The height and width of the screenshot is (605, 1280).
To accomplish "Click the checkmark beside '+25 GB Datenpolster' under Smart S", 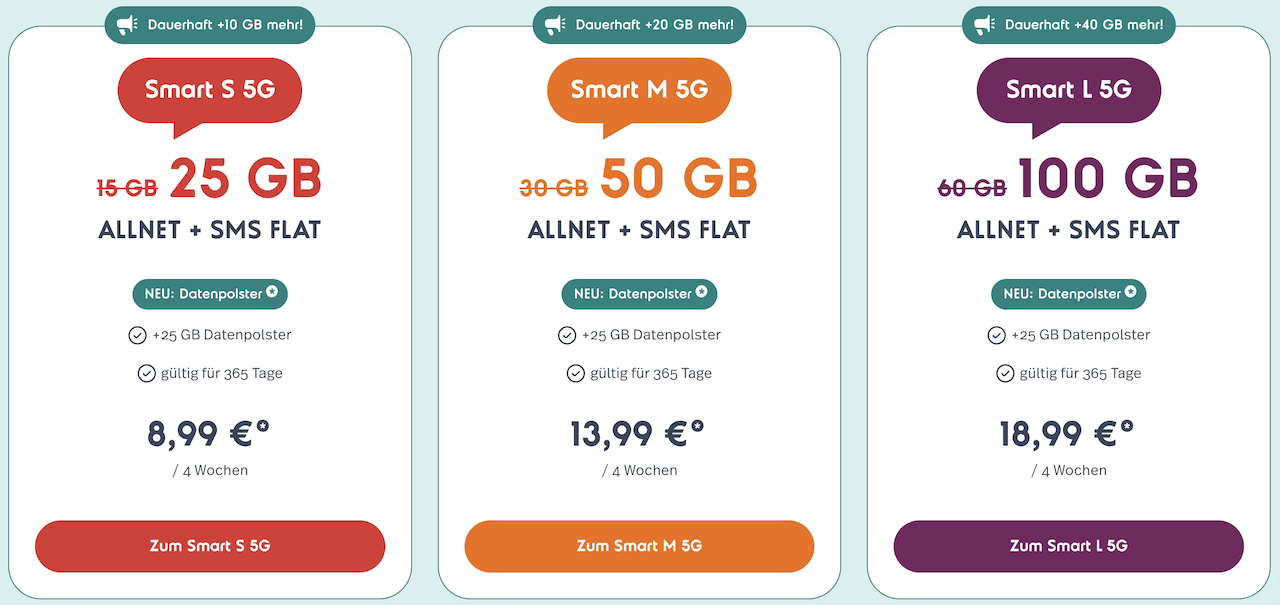I will point(137,335).
